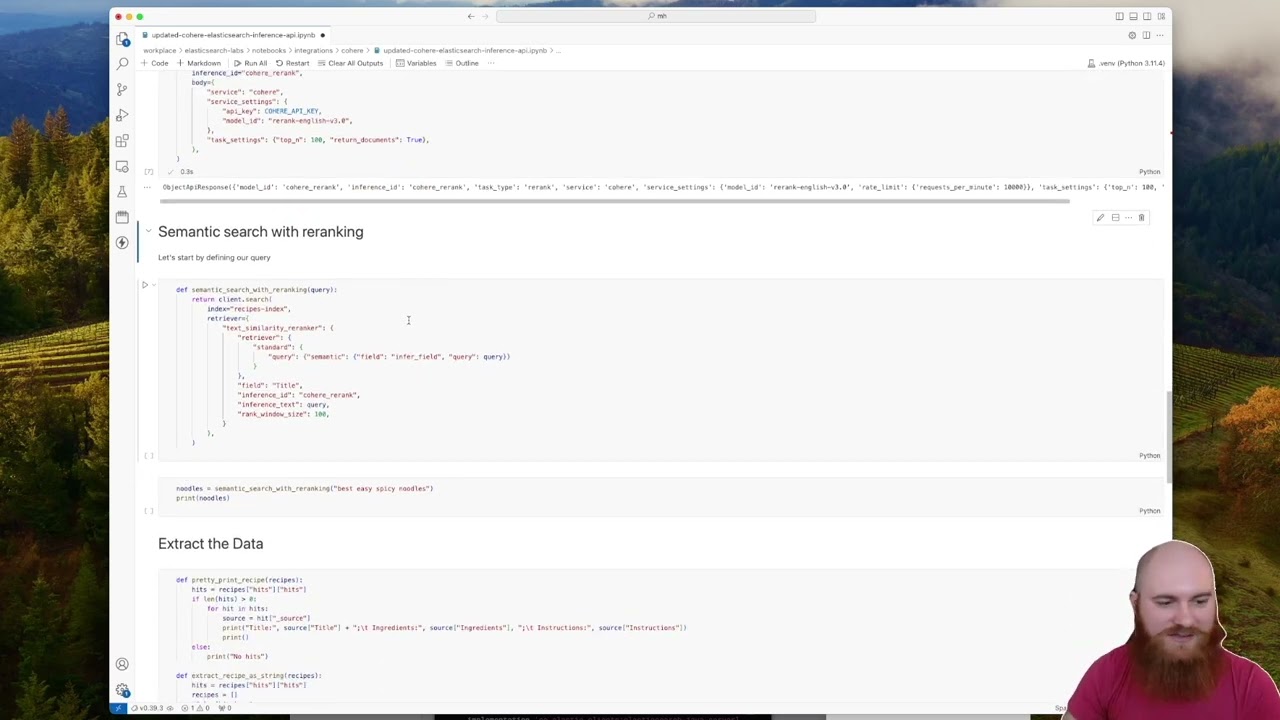Click the integrations breadcrumb
The width and height of the screenshot is (1280, 720).
pyautogui.click(x=313, y=50)
